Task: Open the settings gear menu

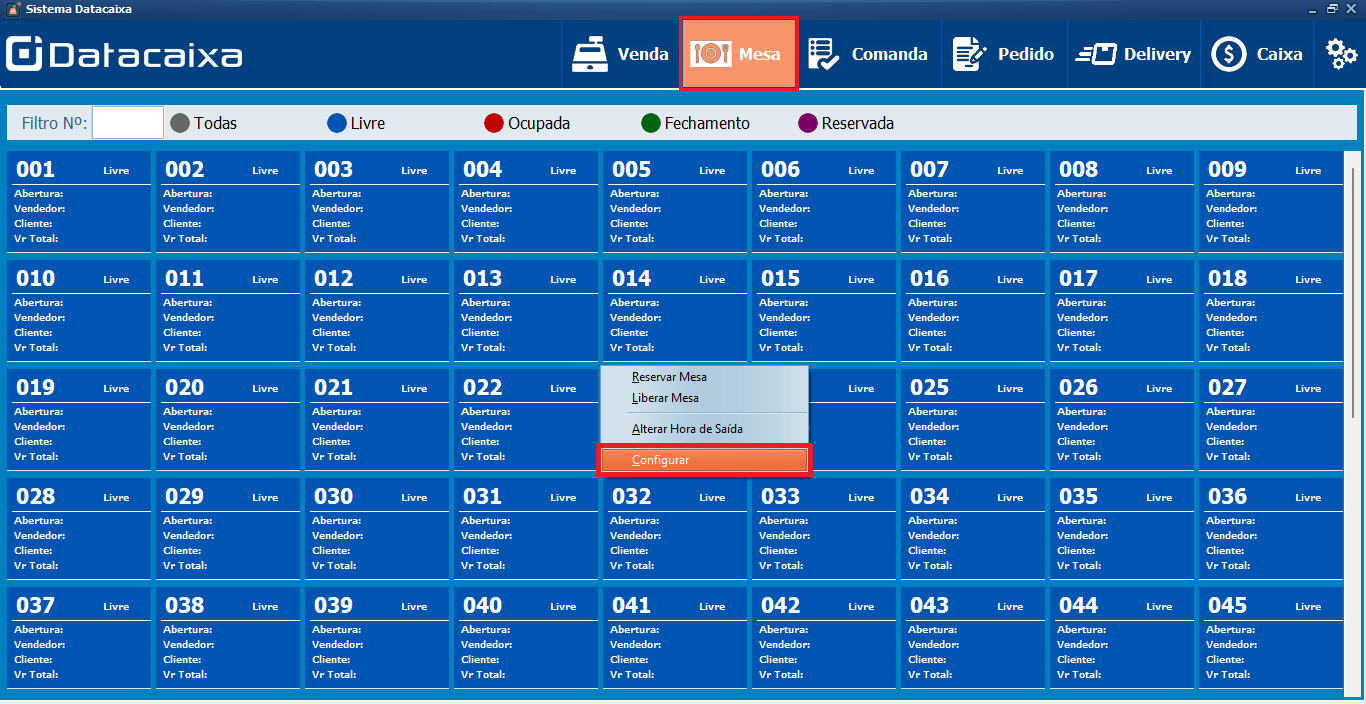Action: point(1340,53)
